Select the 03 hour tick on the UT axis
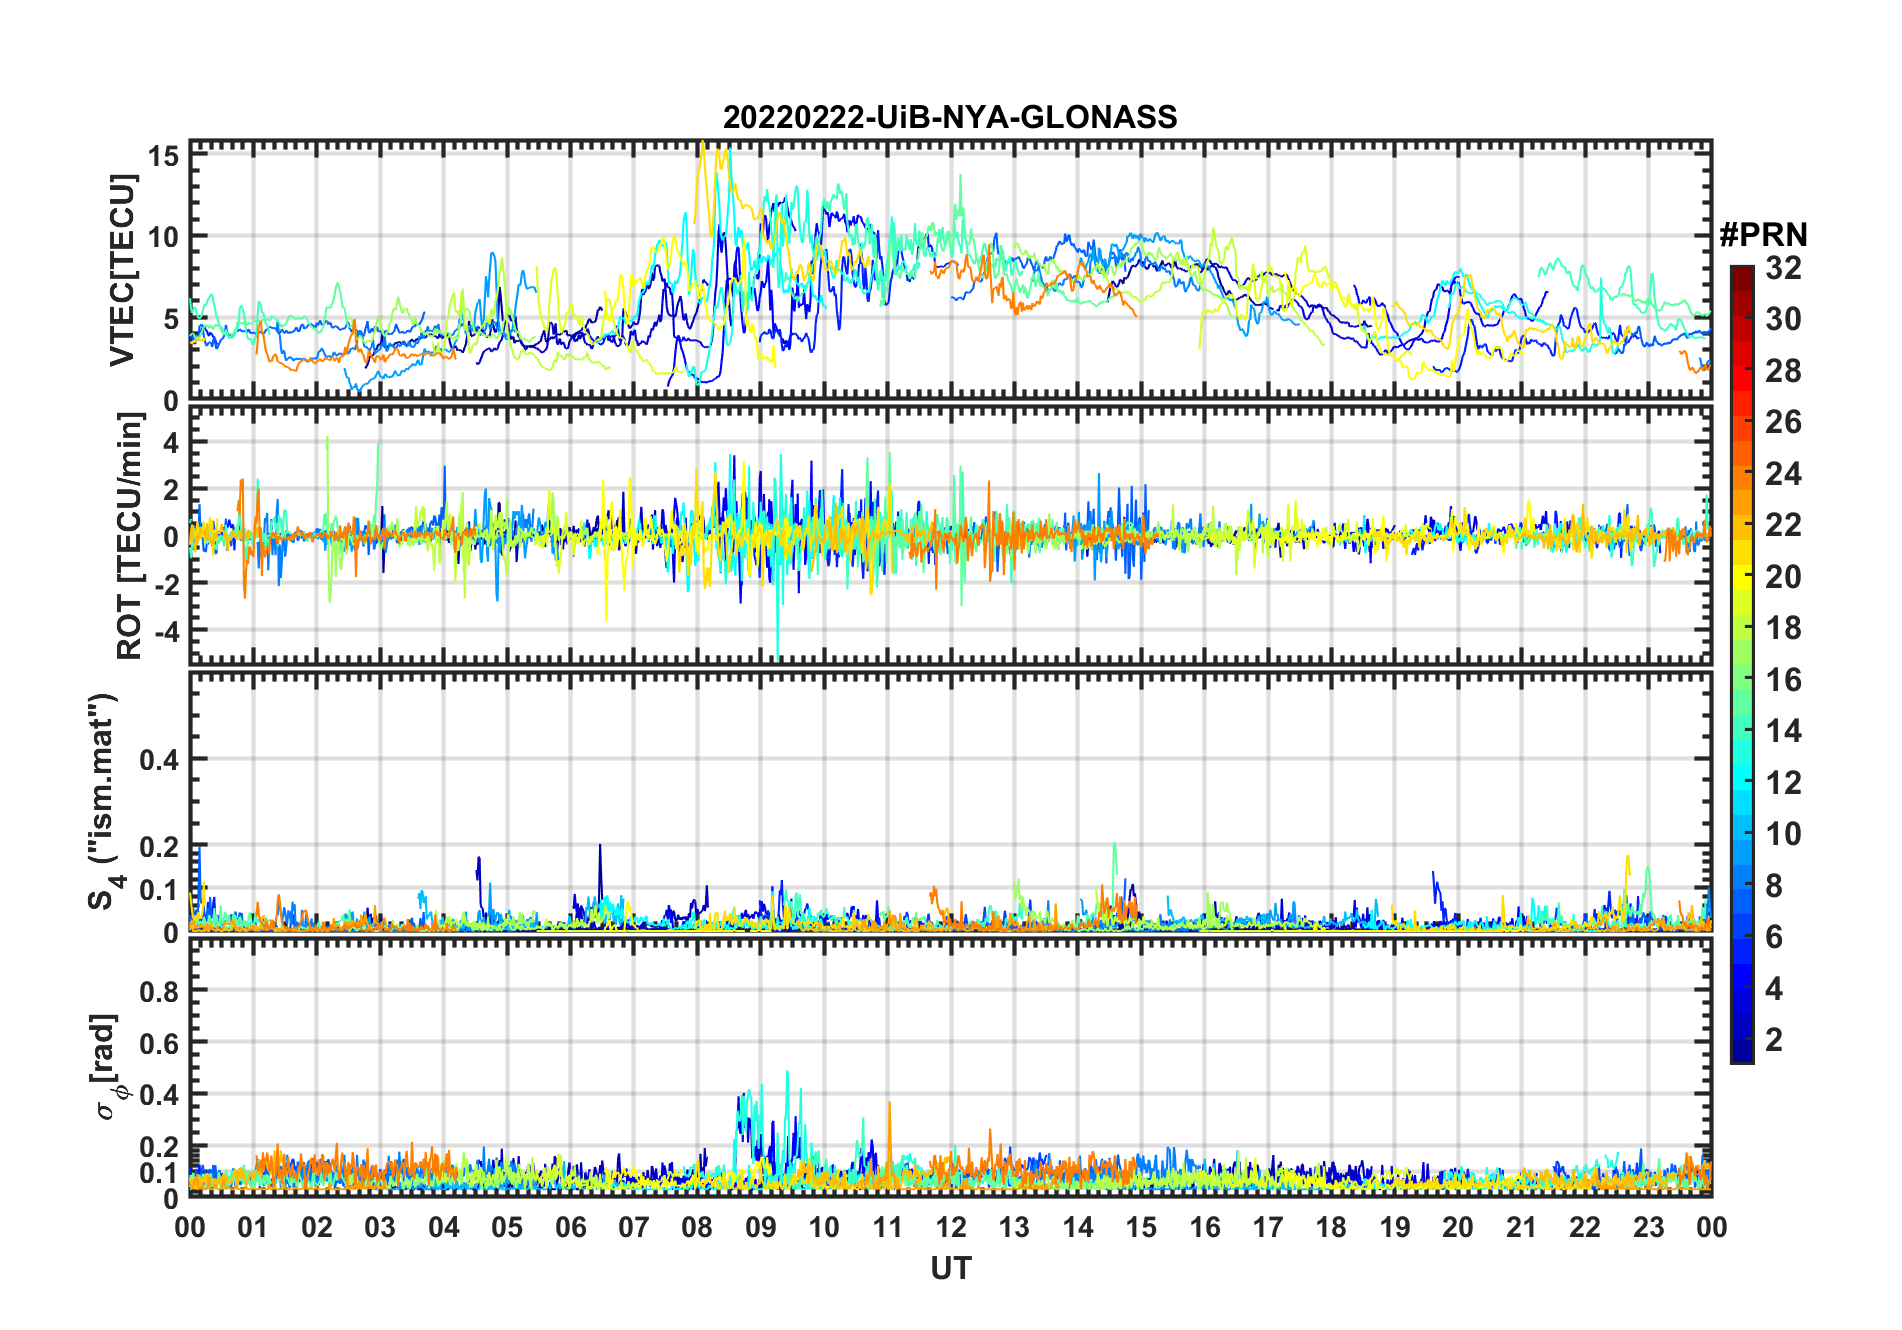This screenshot has width=1902, height=1330. click(380, 1228)
